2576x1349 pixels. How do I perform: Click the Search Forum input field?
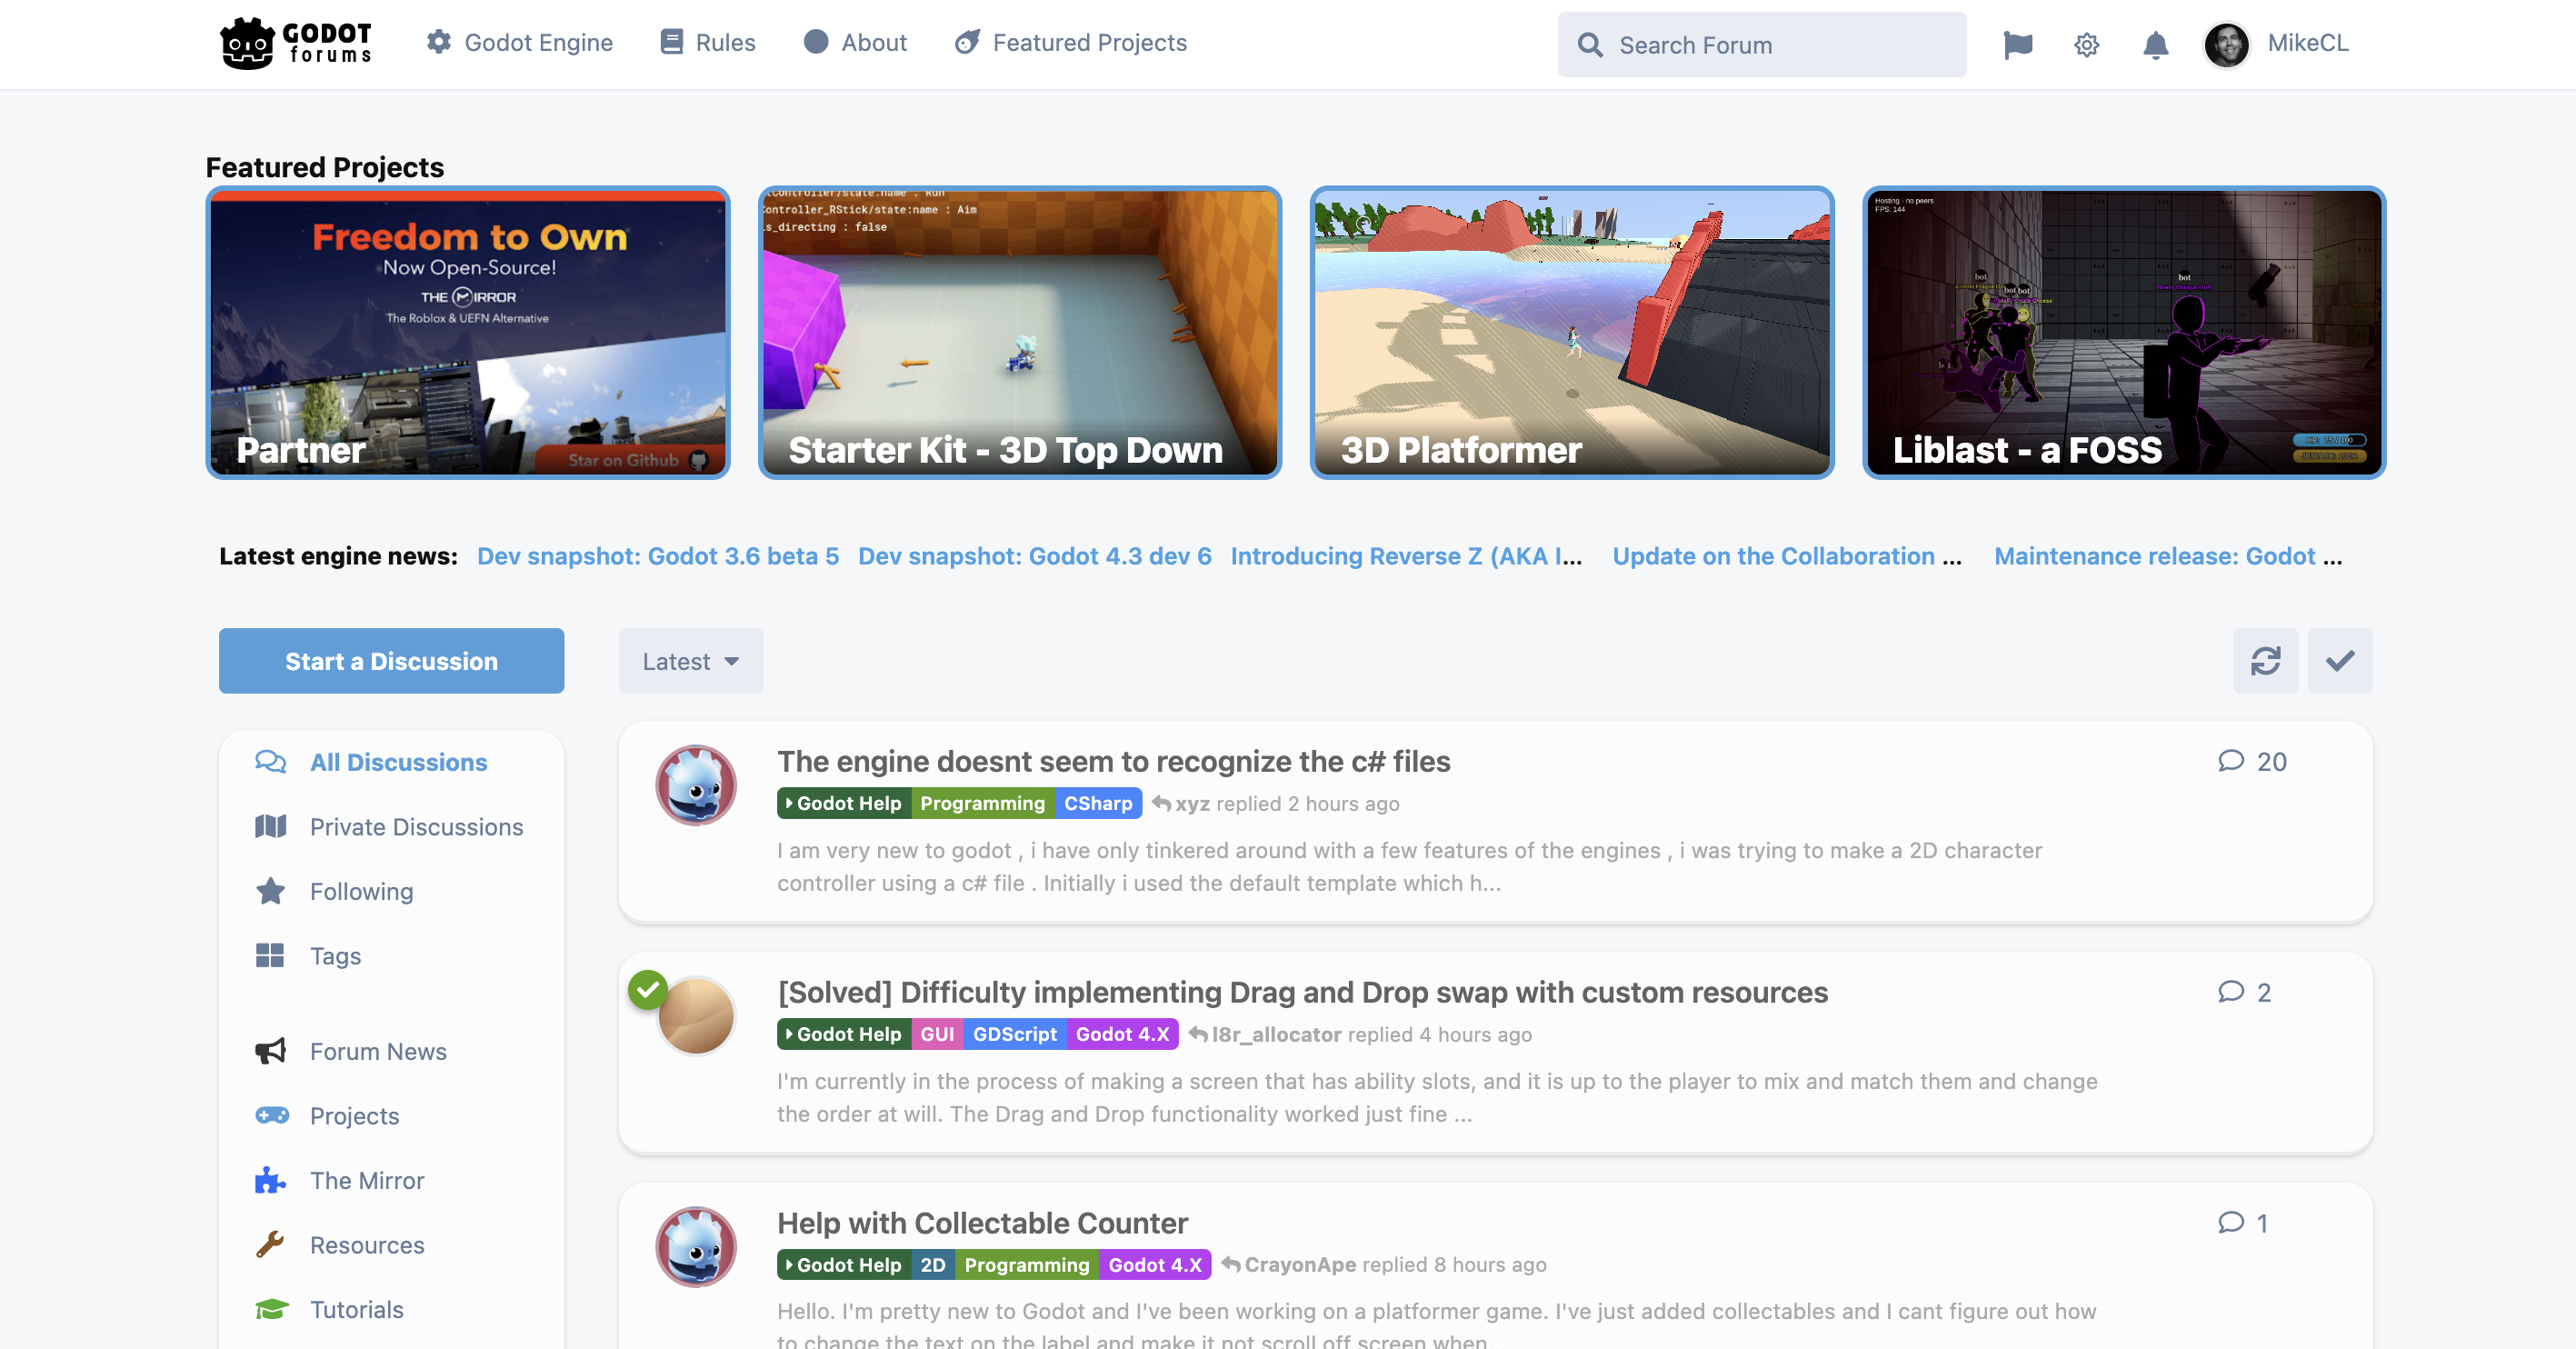tap(1762, 45)
